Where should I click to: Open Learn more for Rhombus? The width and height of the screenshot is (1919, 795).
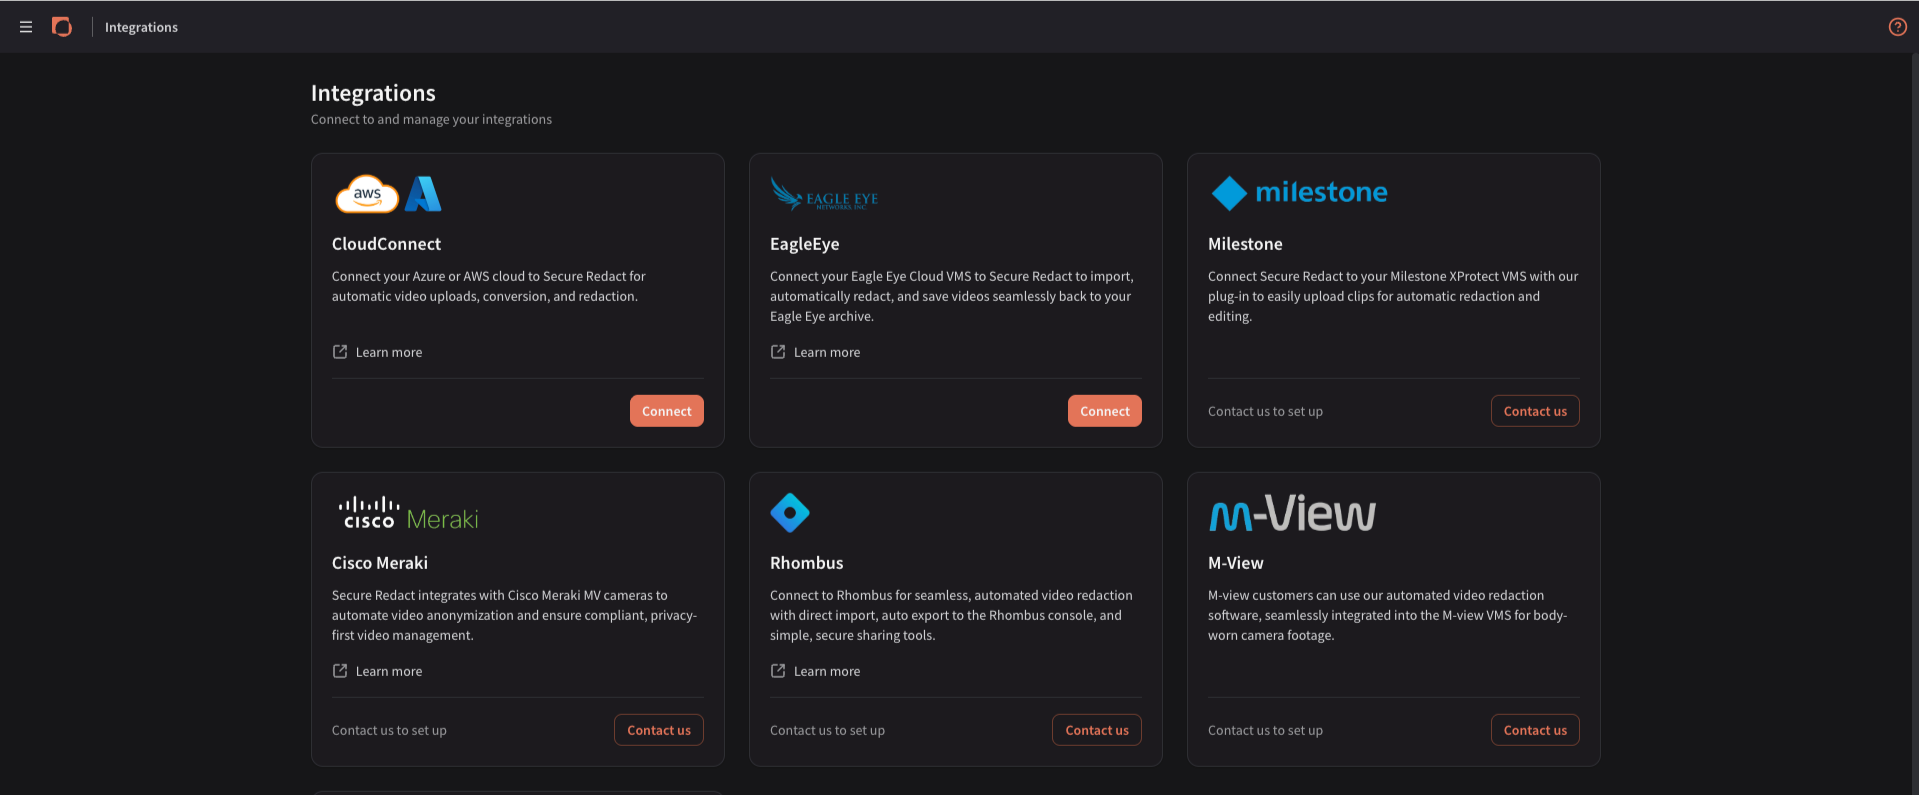click(827, 671)
